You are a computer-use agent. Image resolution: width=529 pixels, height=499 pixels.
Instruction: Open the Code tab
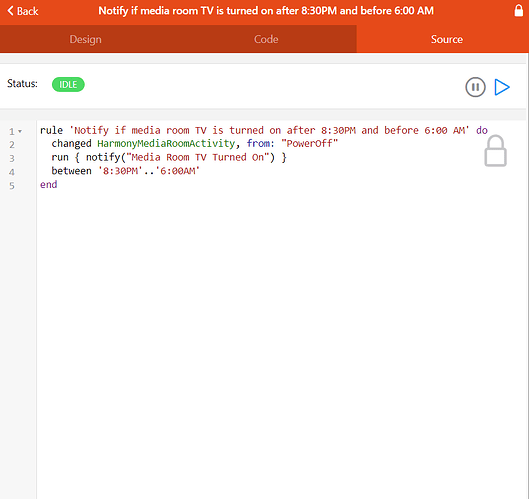tap(266, 39)
